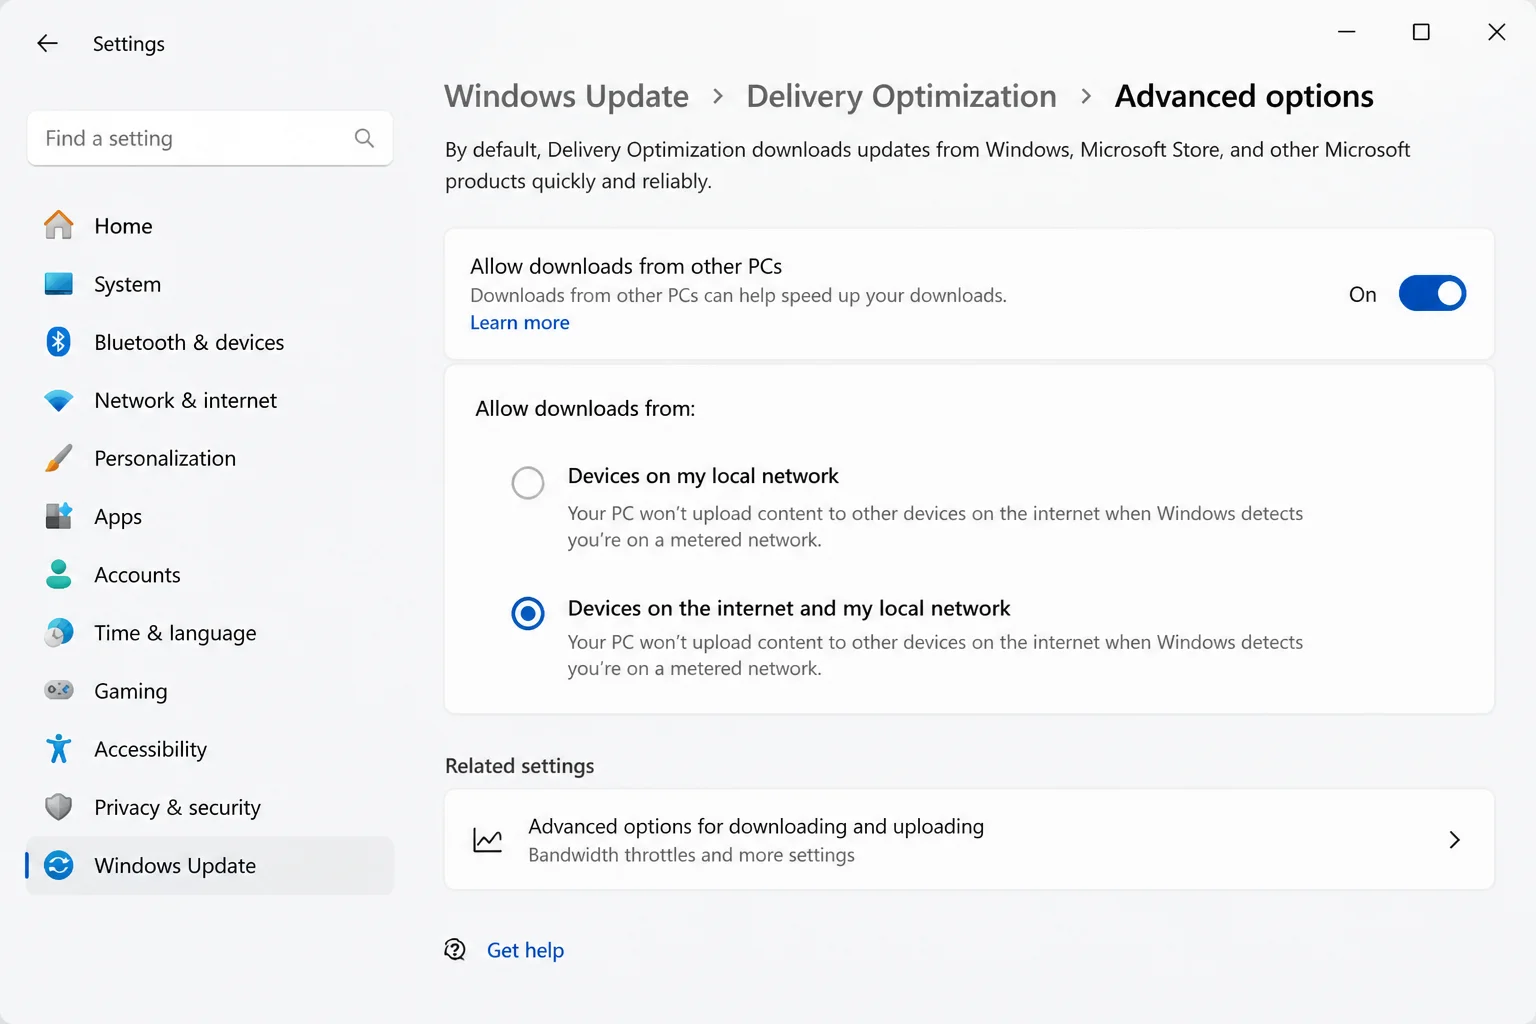
Task: Open Privacy & security label
Action: click(177, 807)
